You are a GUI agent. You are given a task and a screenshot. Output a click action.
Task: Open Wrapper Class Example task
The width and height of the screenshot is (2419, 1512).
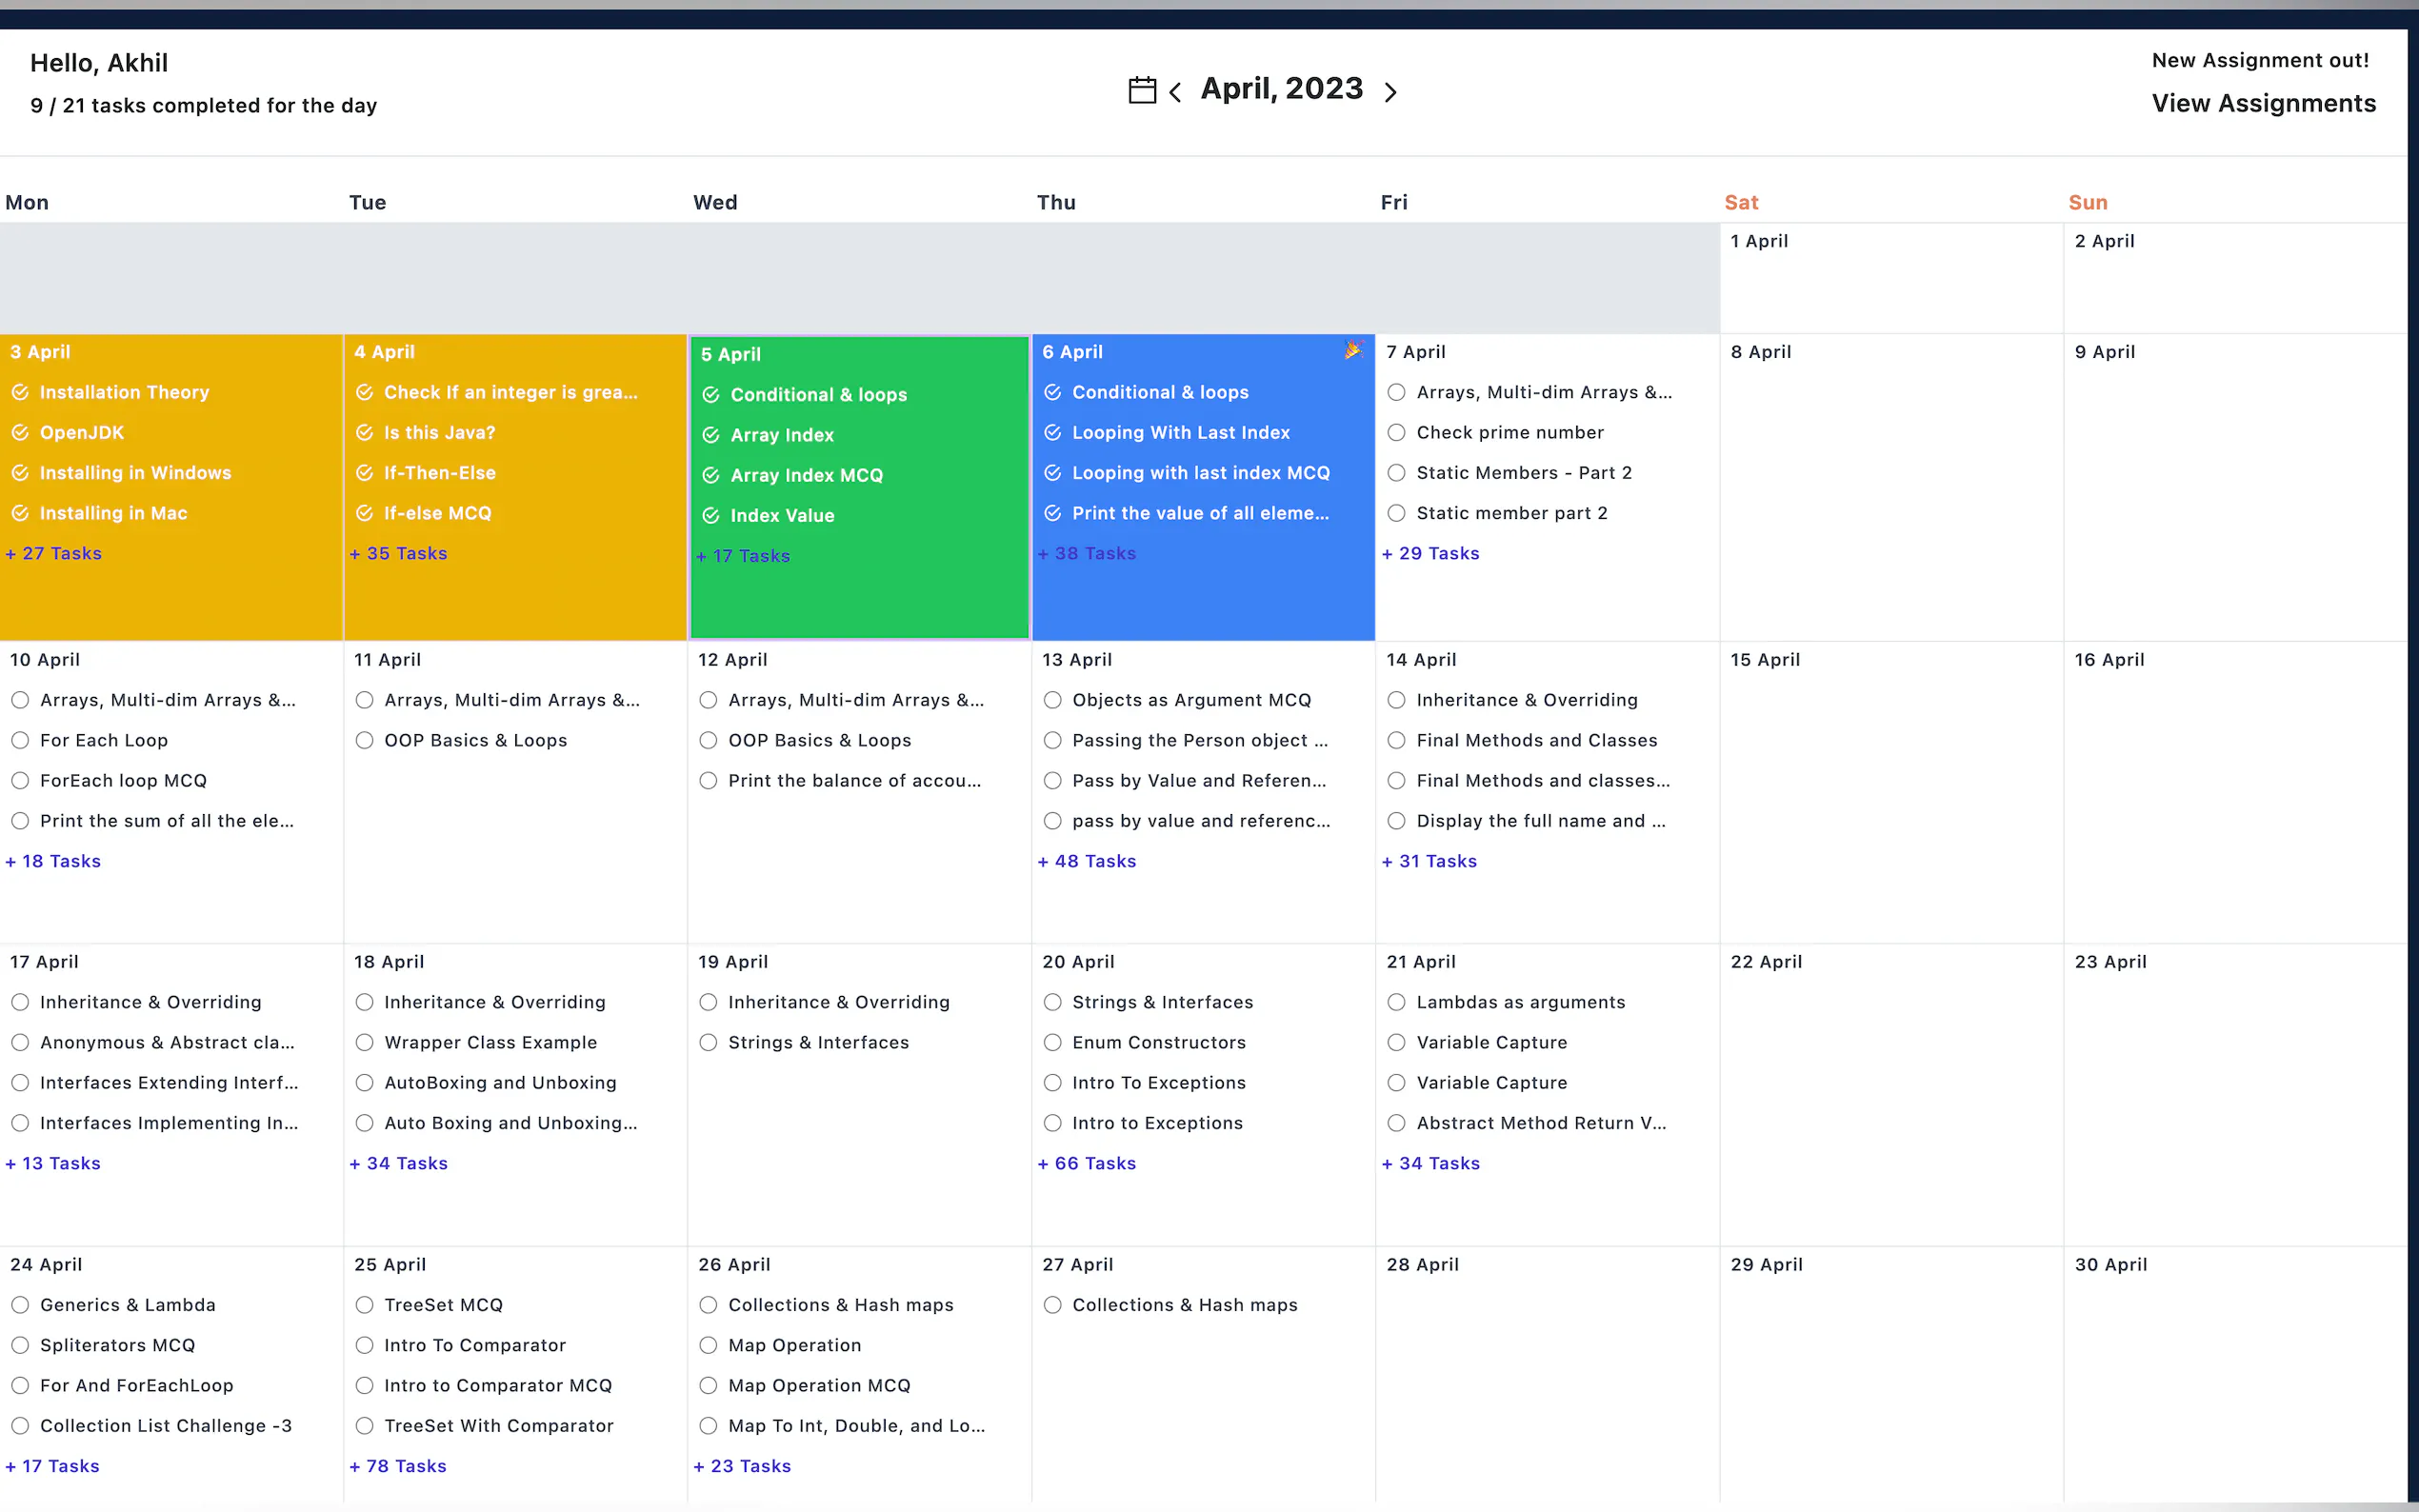click(490, 1042)
